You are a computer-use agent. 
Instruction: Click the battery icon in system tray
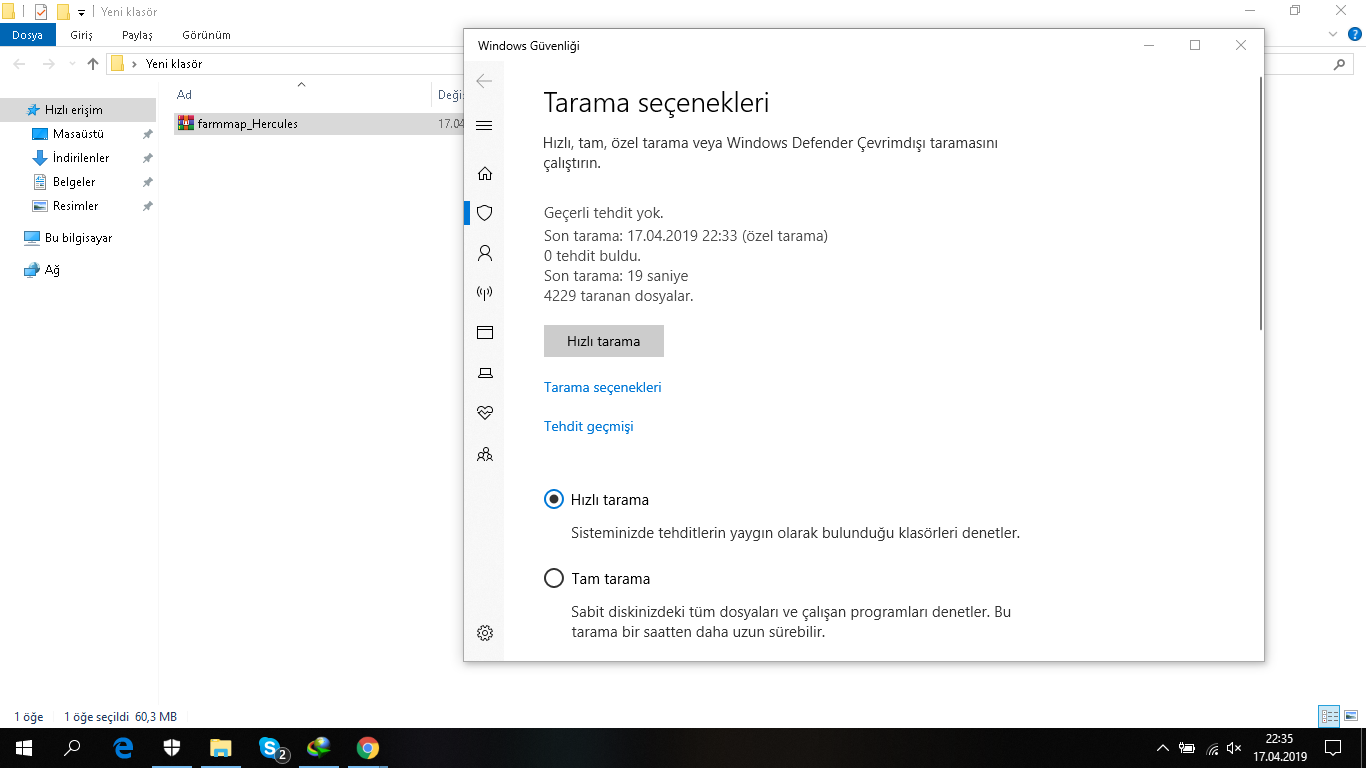pos(1187,748)
